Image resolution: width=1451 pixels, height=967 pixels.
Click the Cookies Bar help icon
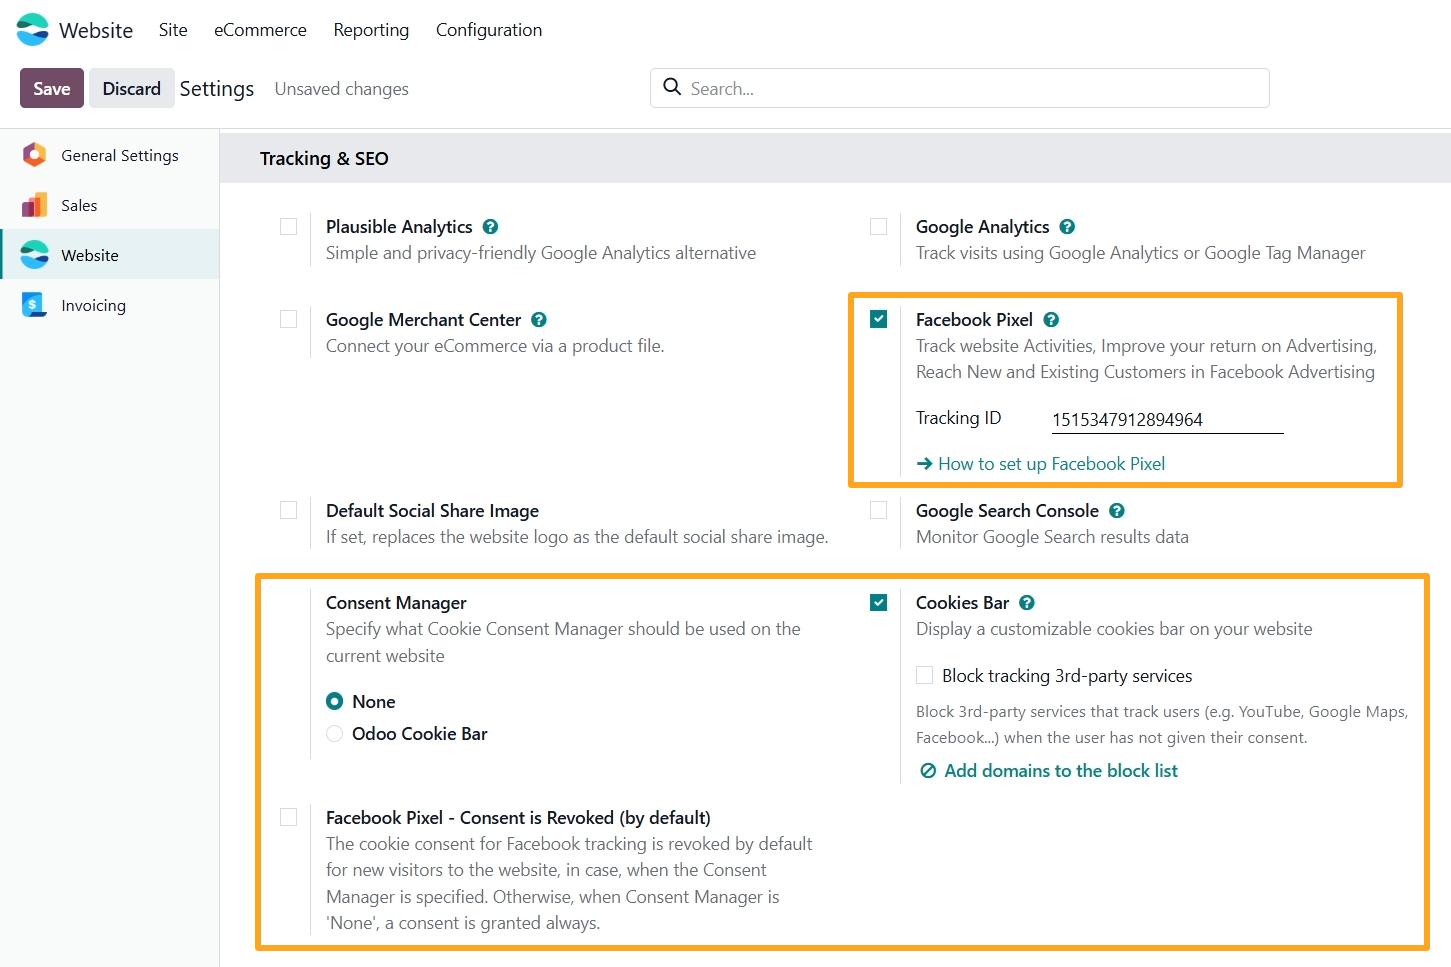(x=1027, y=603)
